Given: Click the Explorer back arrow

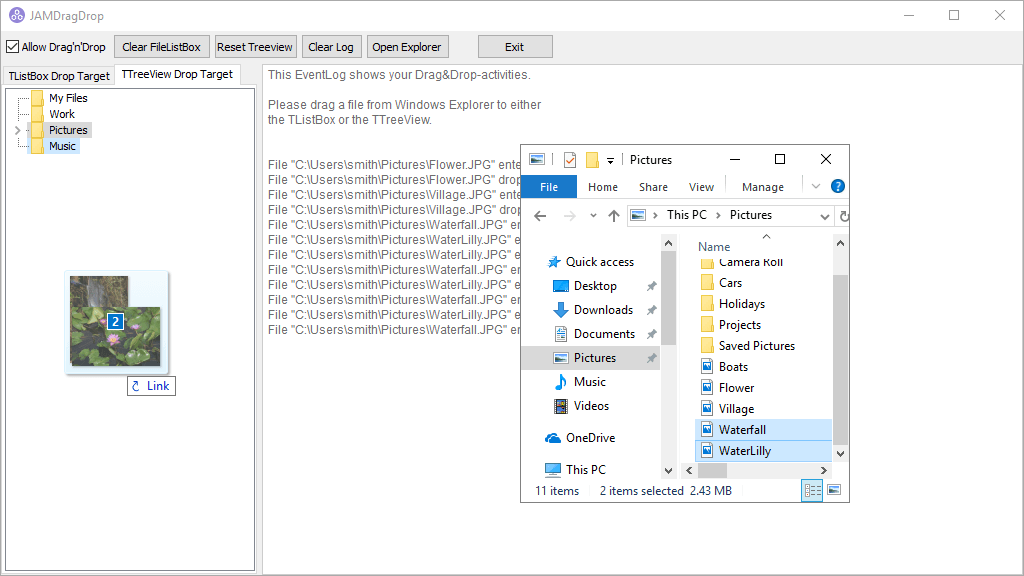Looking at the screenshot, I should tap(540, 215).
